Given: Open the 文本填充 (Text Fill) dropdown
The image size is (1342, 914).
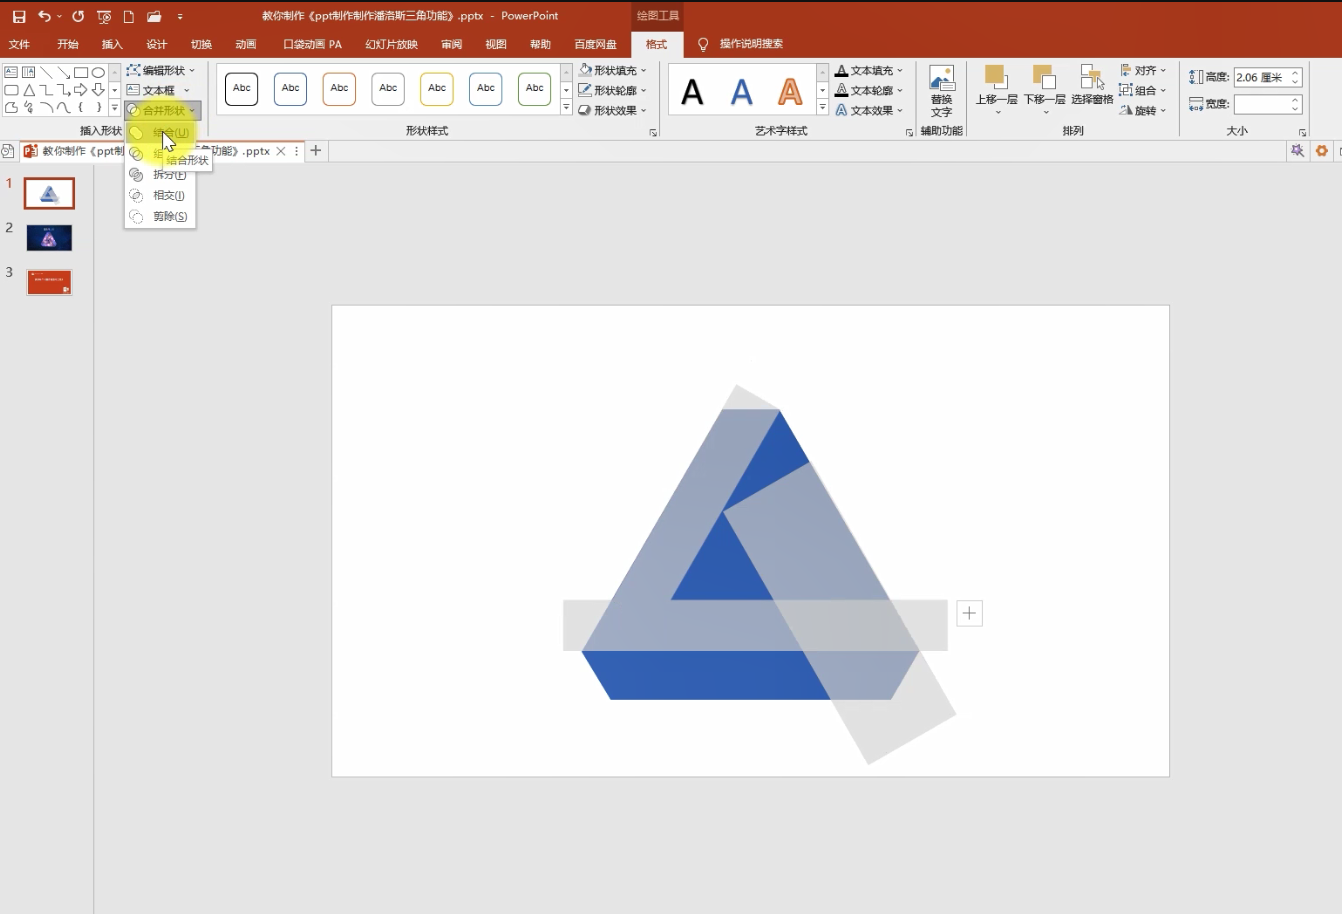Looking at the screenshot, I should pyautogui.click(x=869, y=71).
